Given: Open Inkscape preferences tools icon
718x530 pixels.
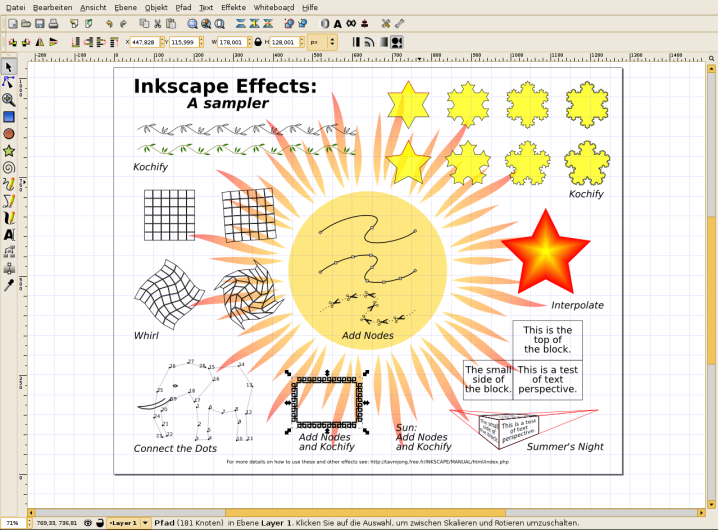Looking at the screenshot, I should pyautogui.click(x=386, y=24).
